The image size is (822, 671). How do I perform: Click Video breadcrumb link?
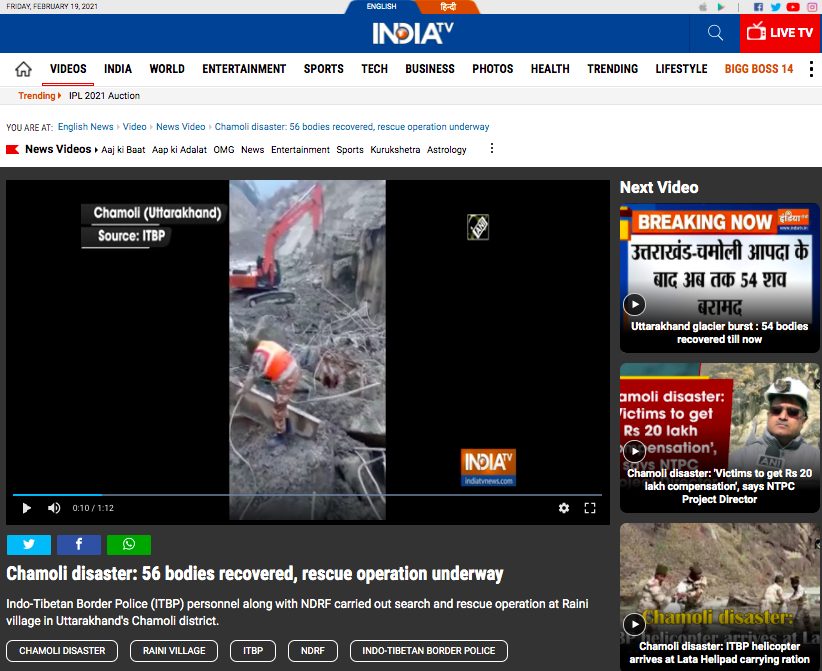click(134, 126)
